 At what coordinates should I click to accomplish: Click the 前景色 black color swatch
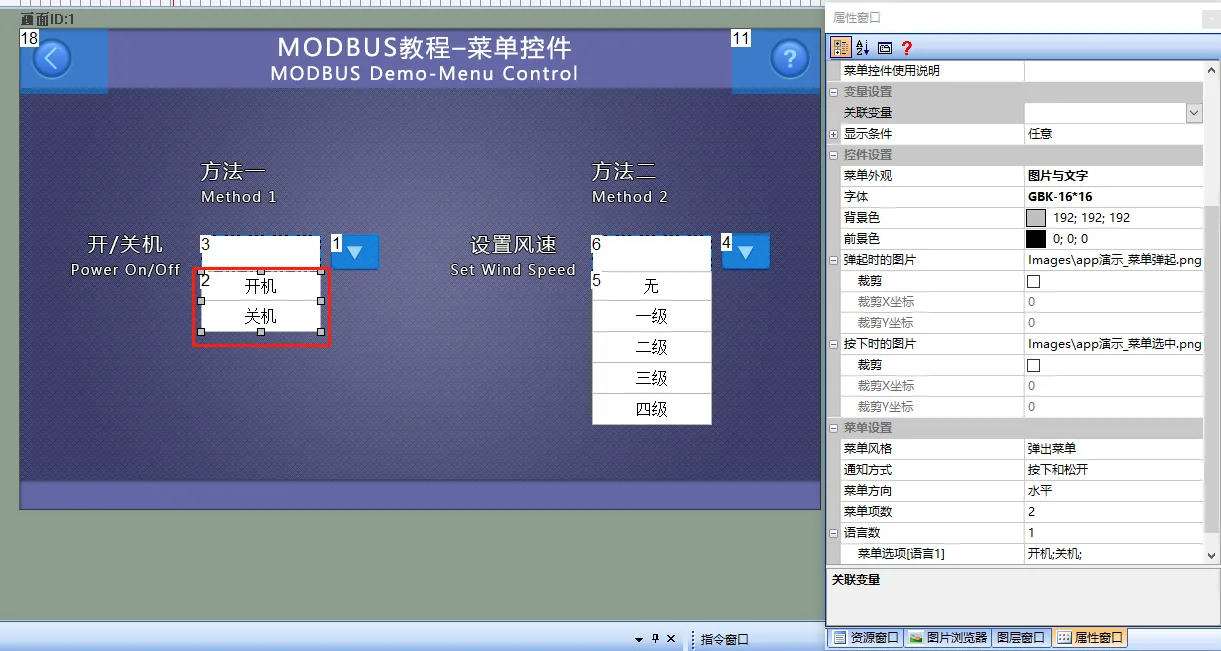click(1036, 239)
